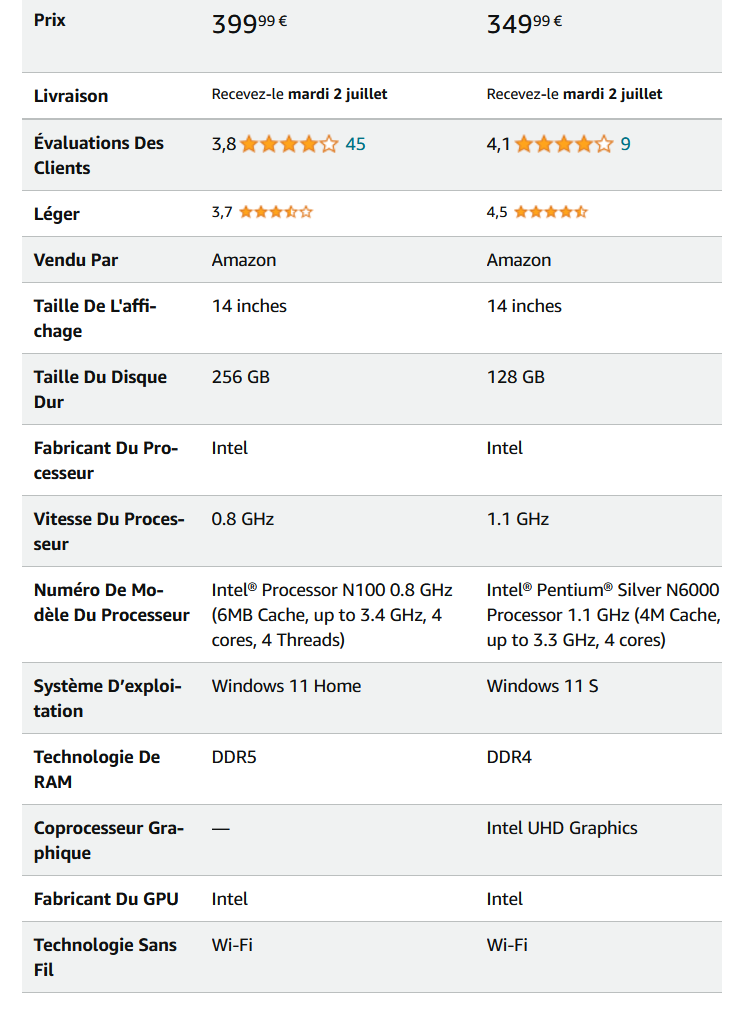
Task: Click the Intel UHD Graphics value
Action: point(562,828)
